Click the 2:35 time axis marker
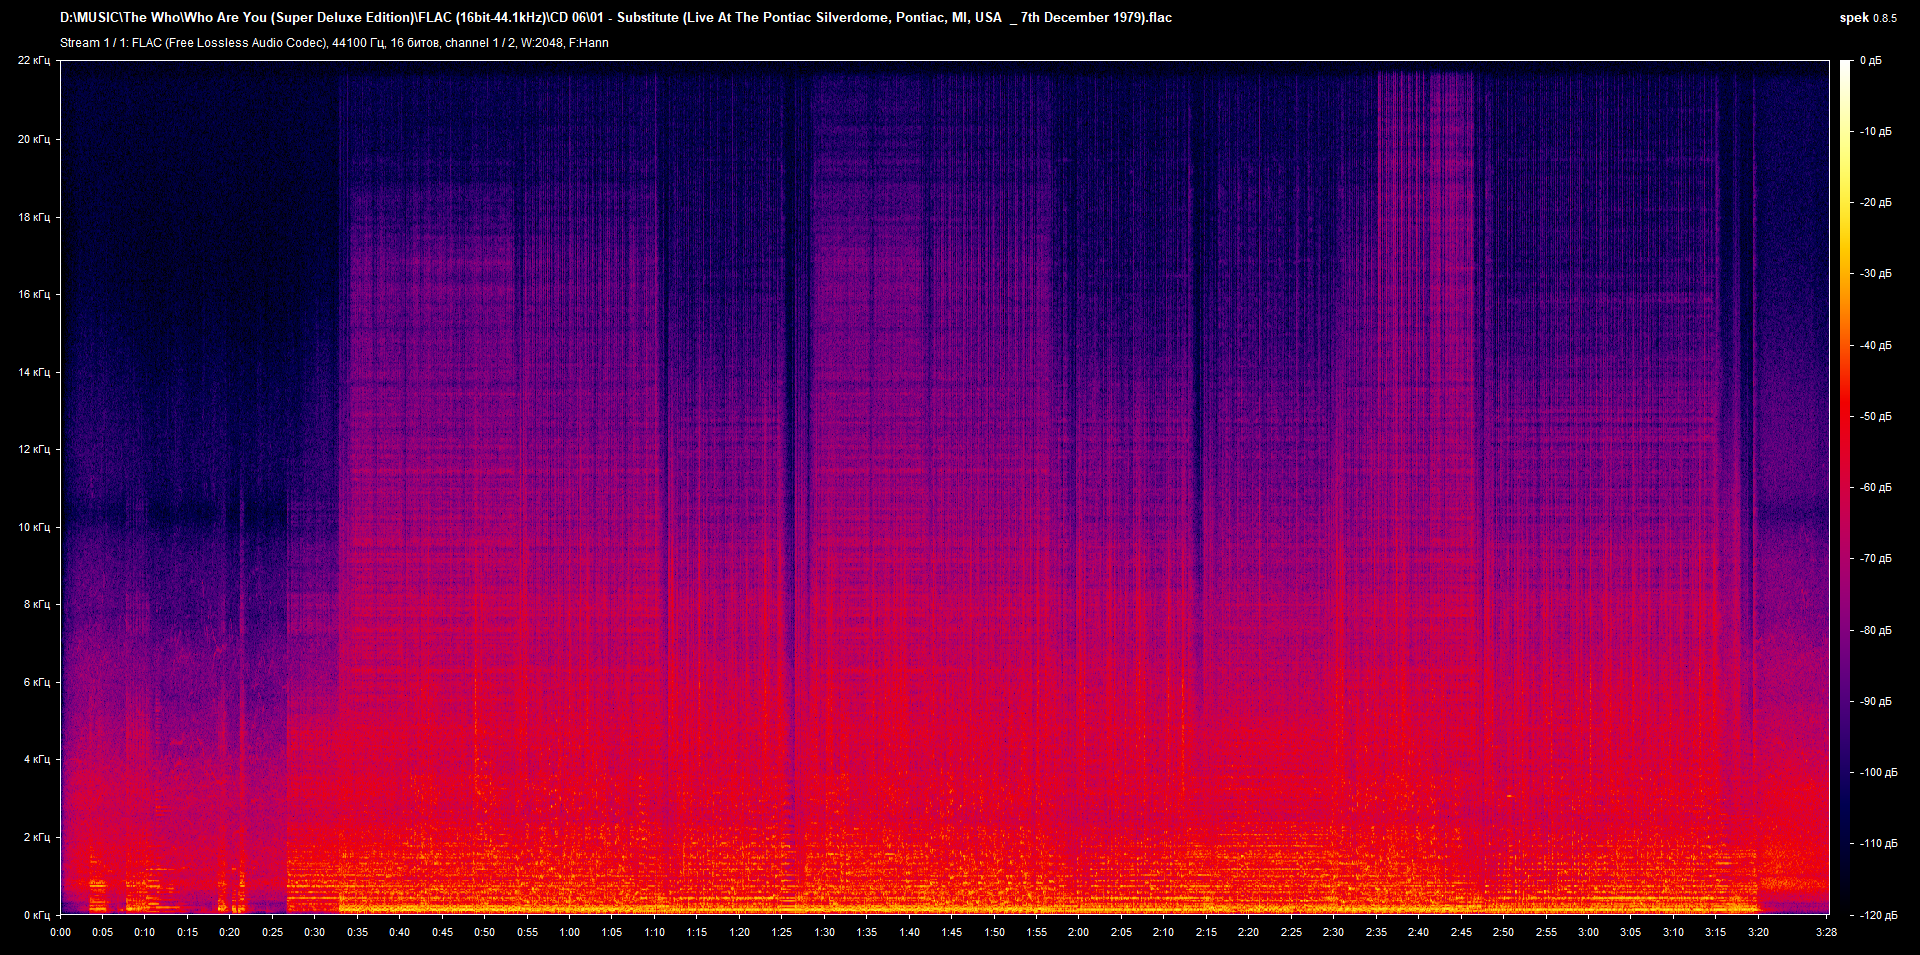Screen dimensions: 1920x955 1376,932
